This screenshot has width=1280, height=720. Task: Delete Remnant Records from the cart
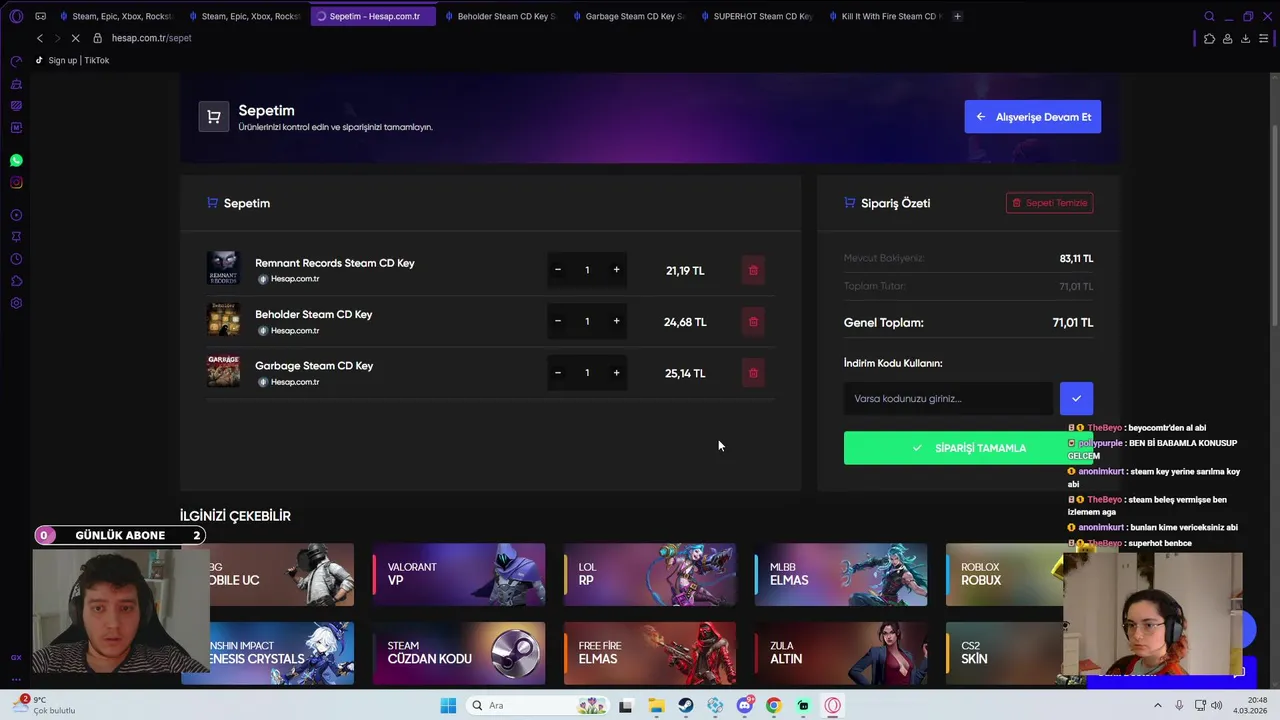click(753, 270)
